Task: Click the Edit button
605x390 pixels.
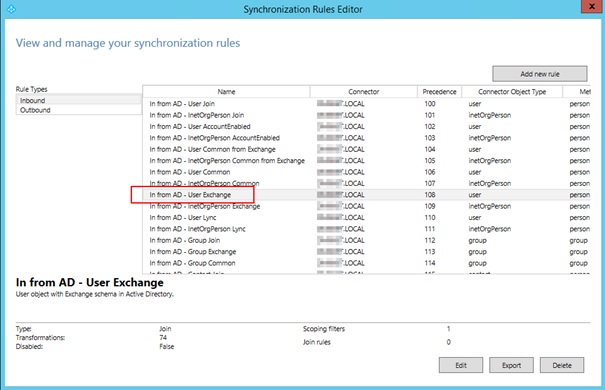Action: click(461, 365)
